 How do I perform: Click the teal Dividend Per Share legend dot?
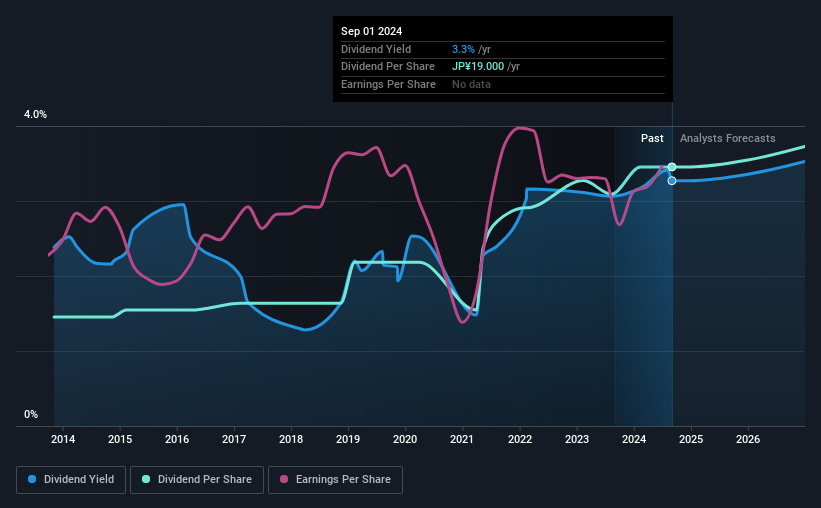(x=146, y=479)
